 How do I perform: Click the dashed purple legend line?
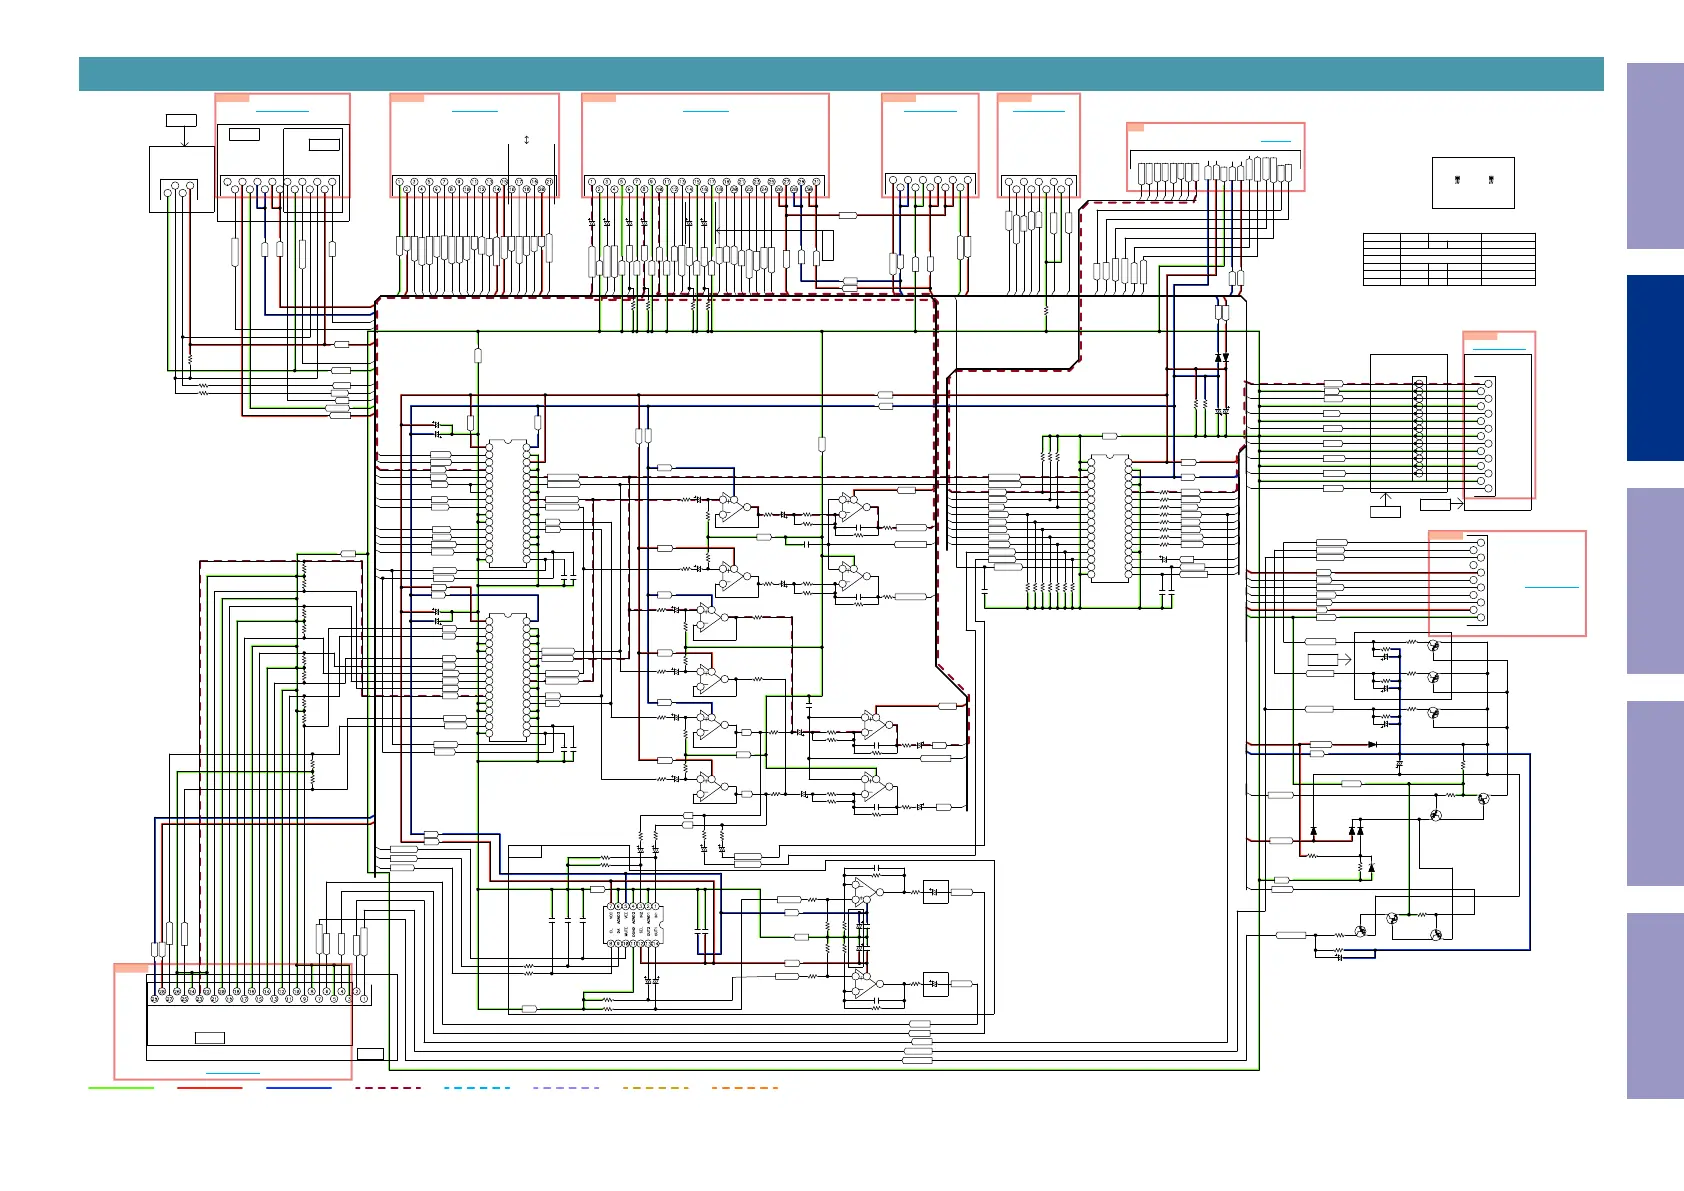(566, 1087)
